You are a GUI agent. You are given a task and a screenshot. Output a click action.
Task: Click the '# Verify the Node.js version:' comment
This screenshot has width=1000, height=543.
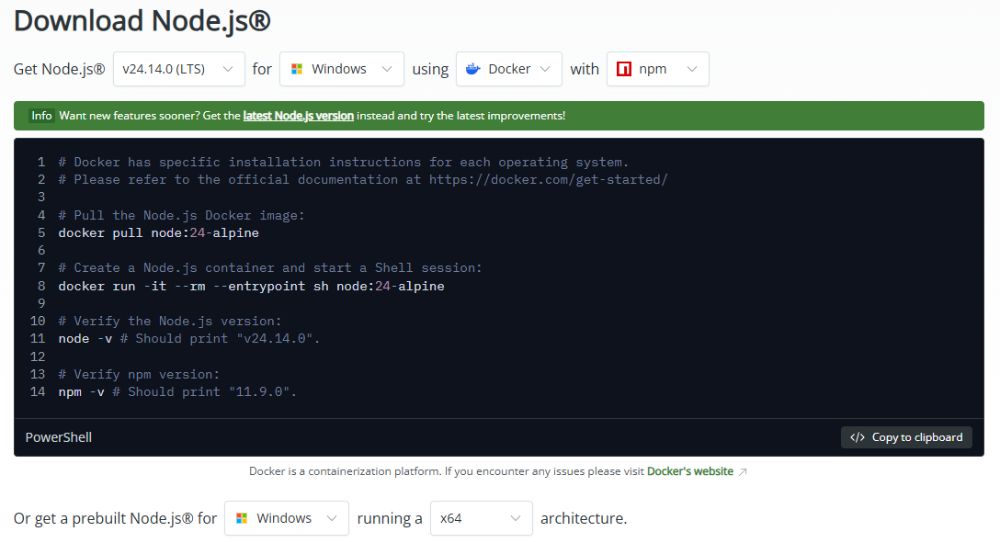tap(170, 320)
